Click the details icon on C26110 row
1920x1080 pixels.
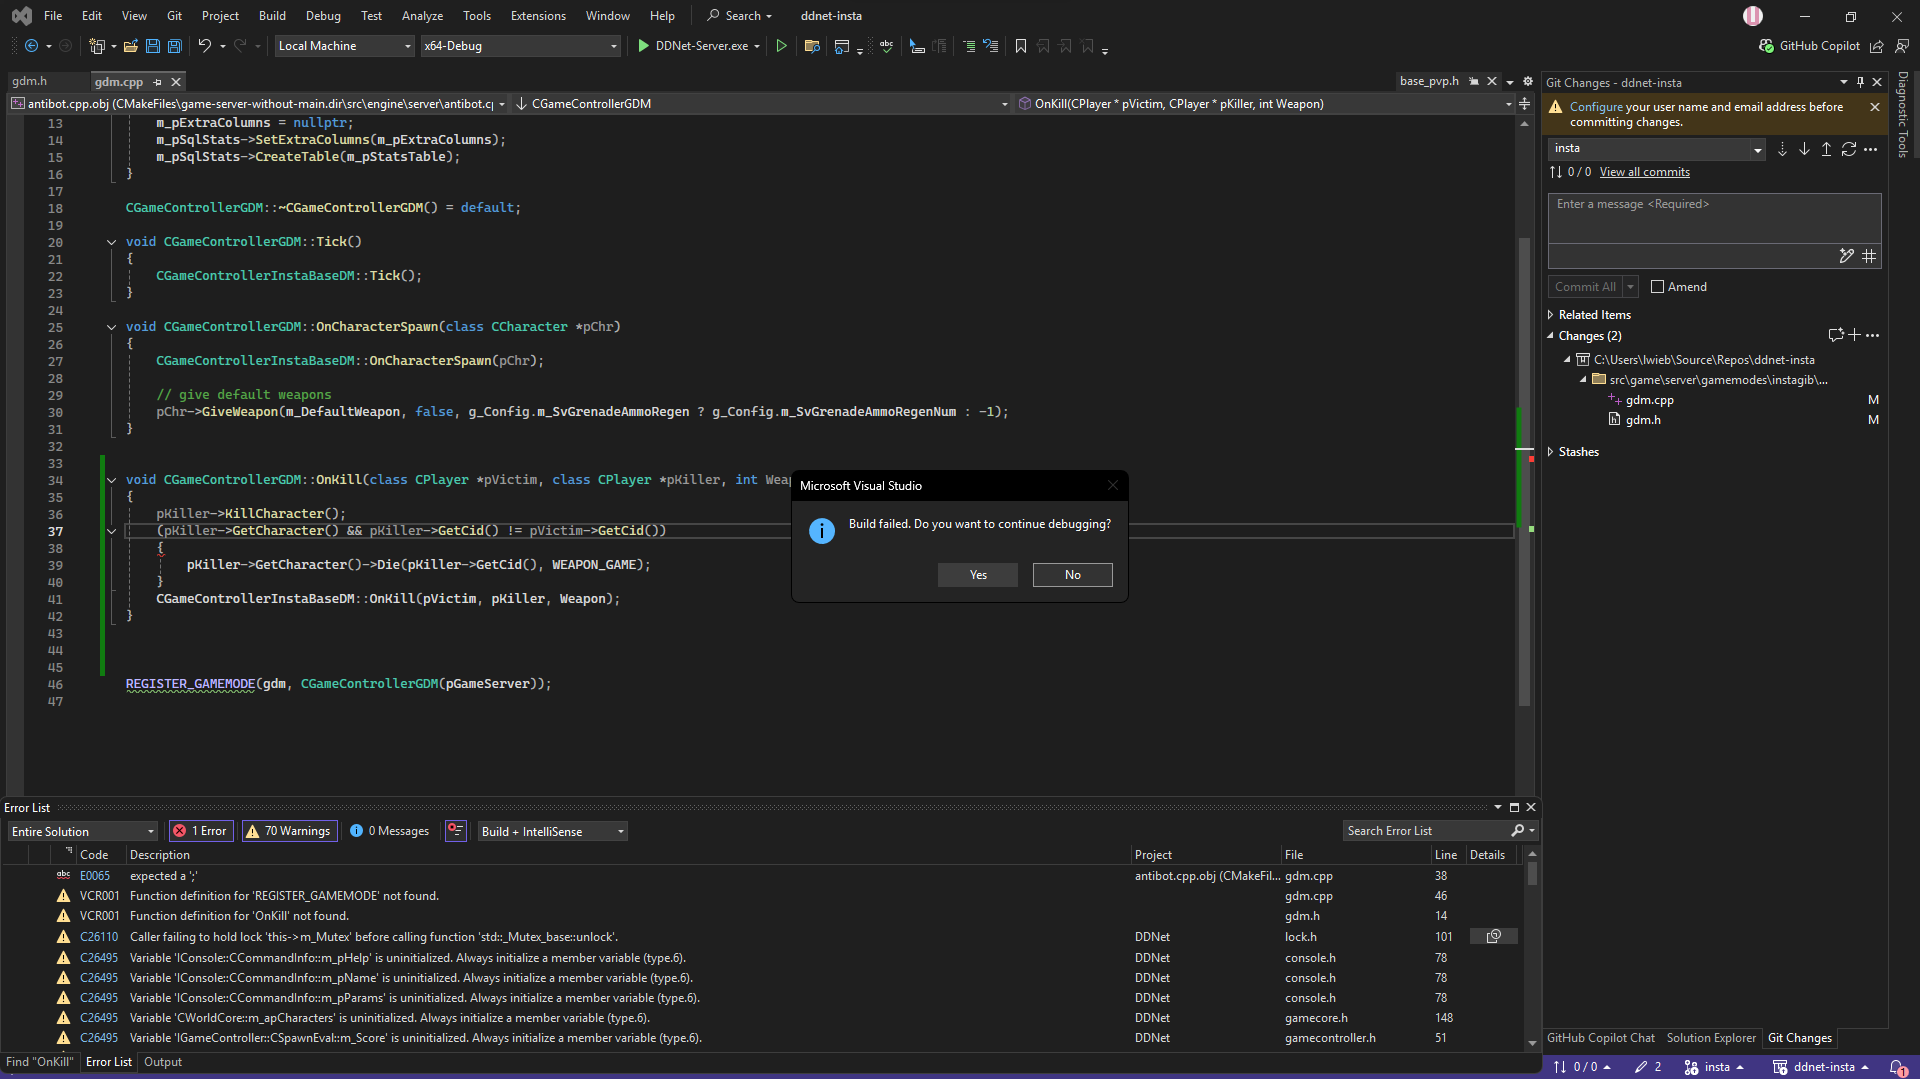[x=1493, y=937]
